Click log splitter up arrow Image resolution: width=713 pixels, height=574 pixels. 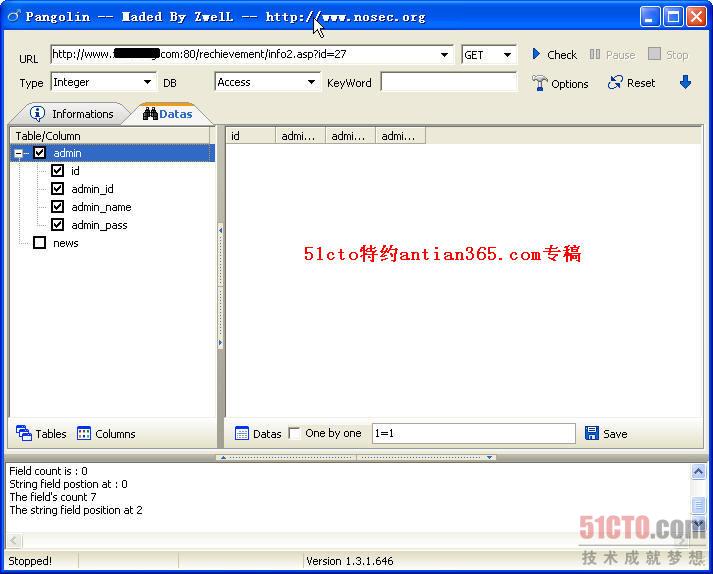pyautogui.click(x=223, y=458)
